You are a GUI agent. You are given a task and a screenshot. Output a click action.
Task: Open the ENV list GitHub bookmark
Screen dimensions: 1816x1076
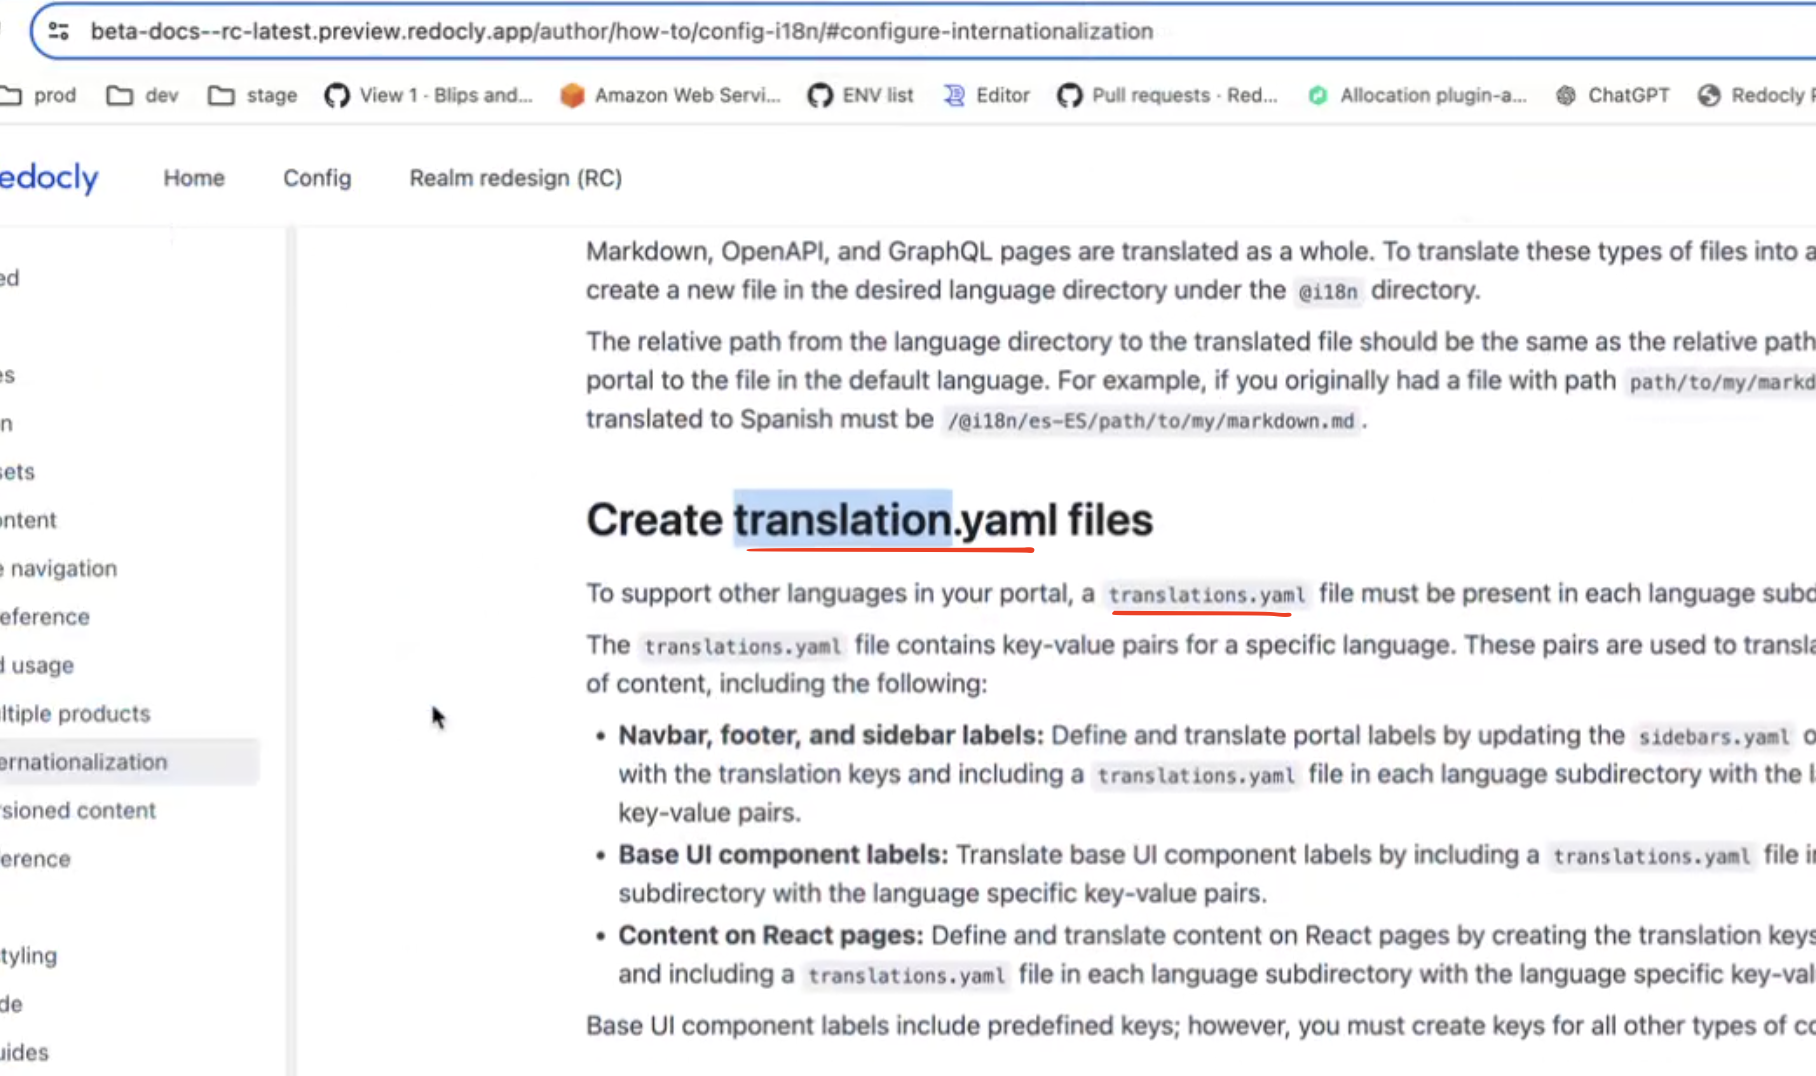pyautogui.click(x=861, y=95)
